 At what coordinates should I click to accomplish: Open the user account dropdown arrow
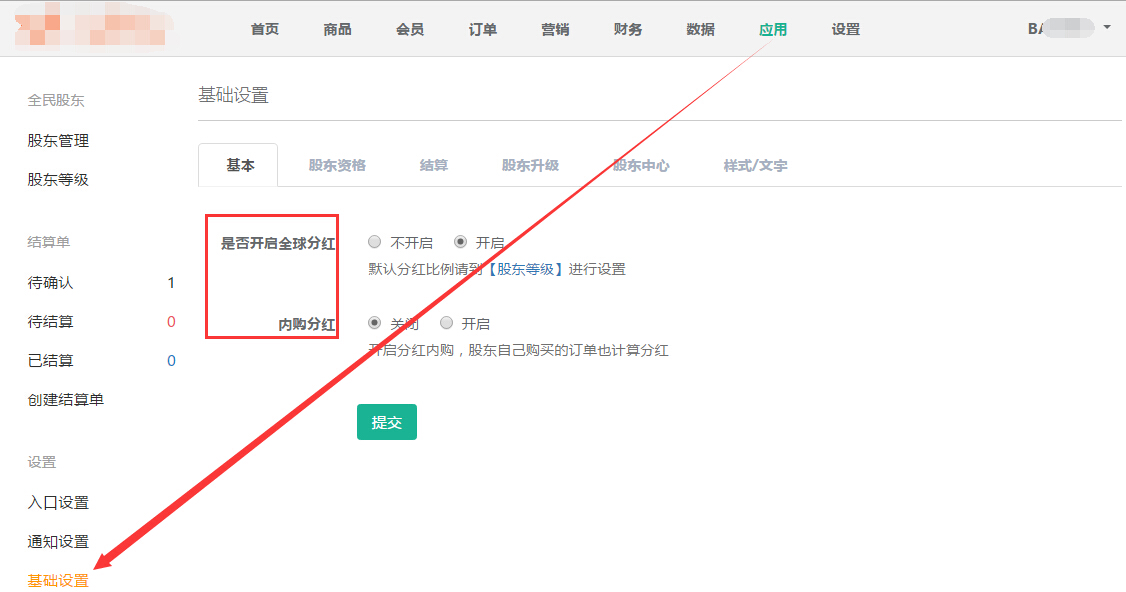pyautogui.click(x=1107, y=28)
